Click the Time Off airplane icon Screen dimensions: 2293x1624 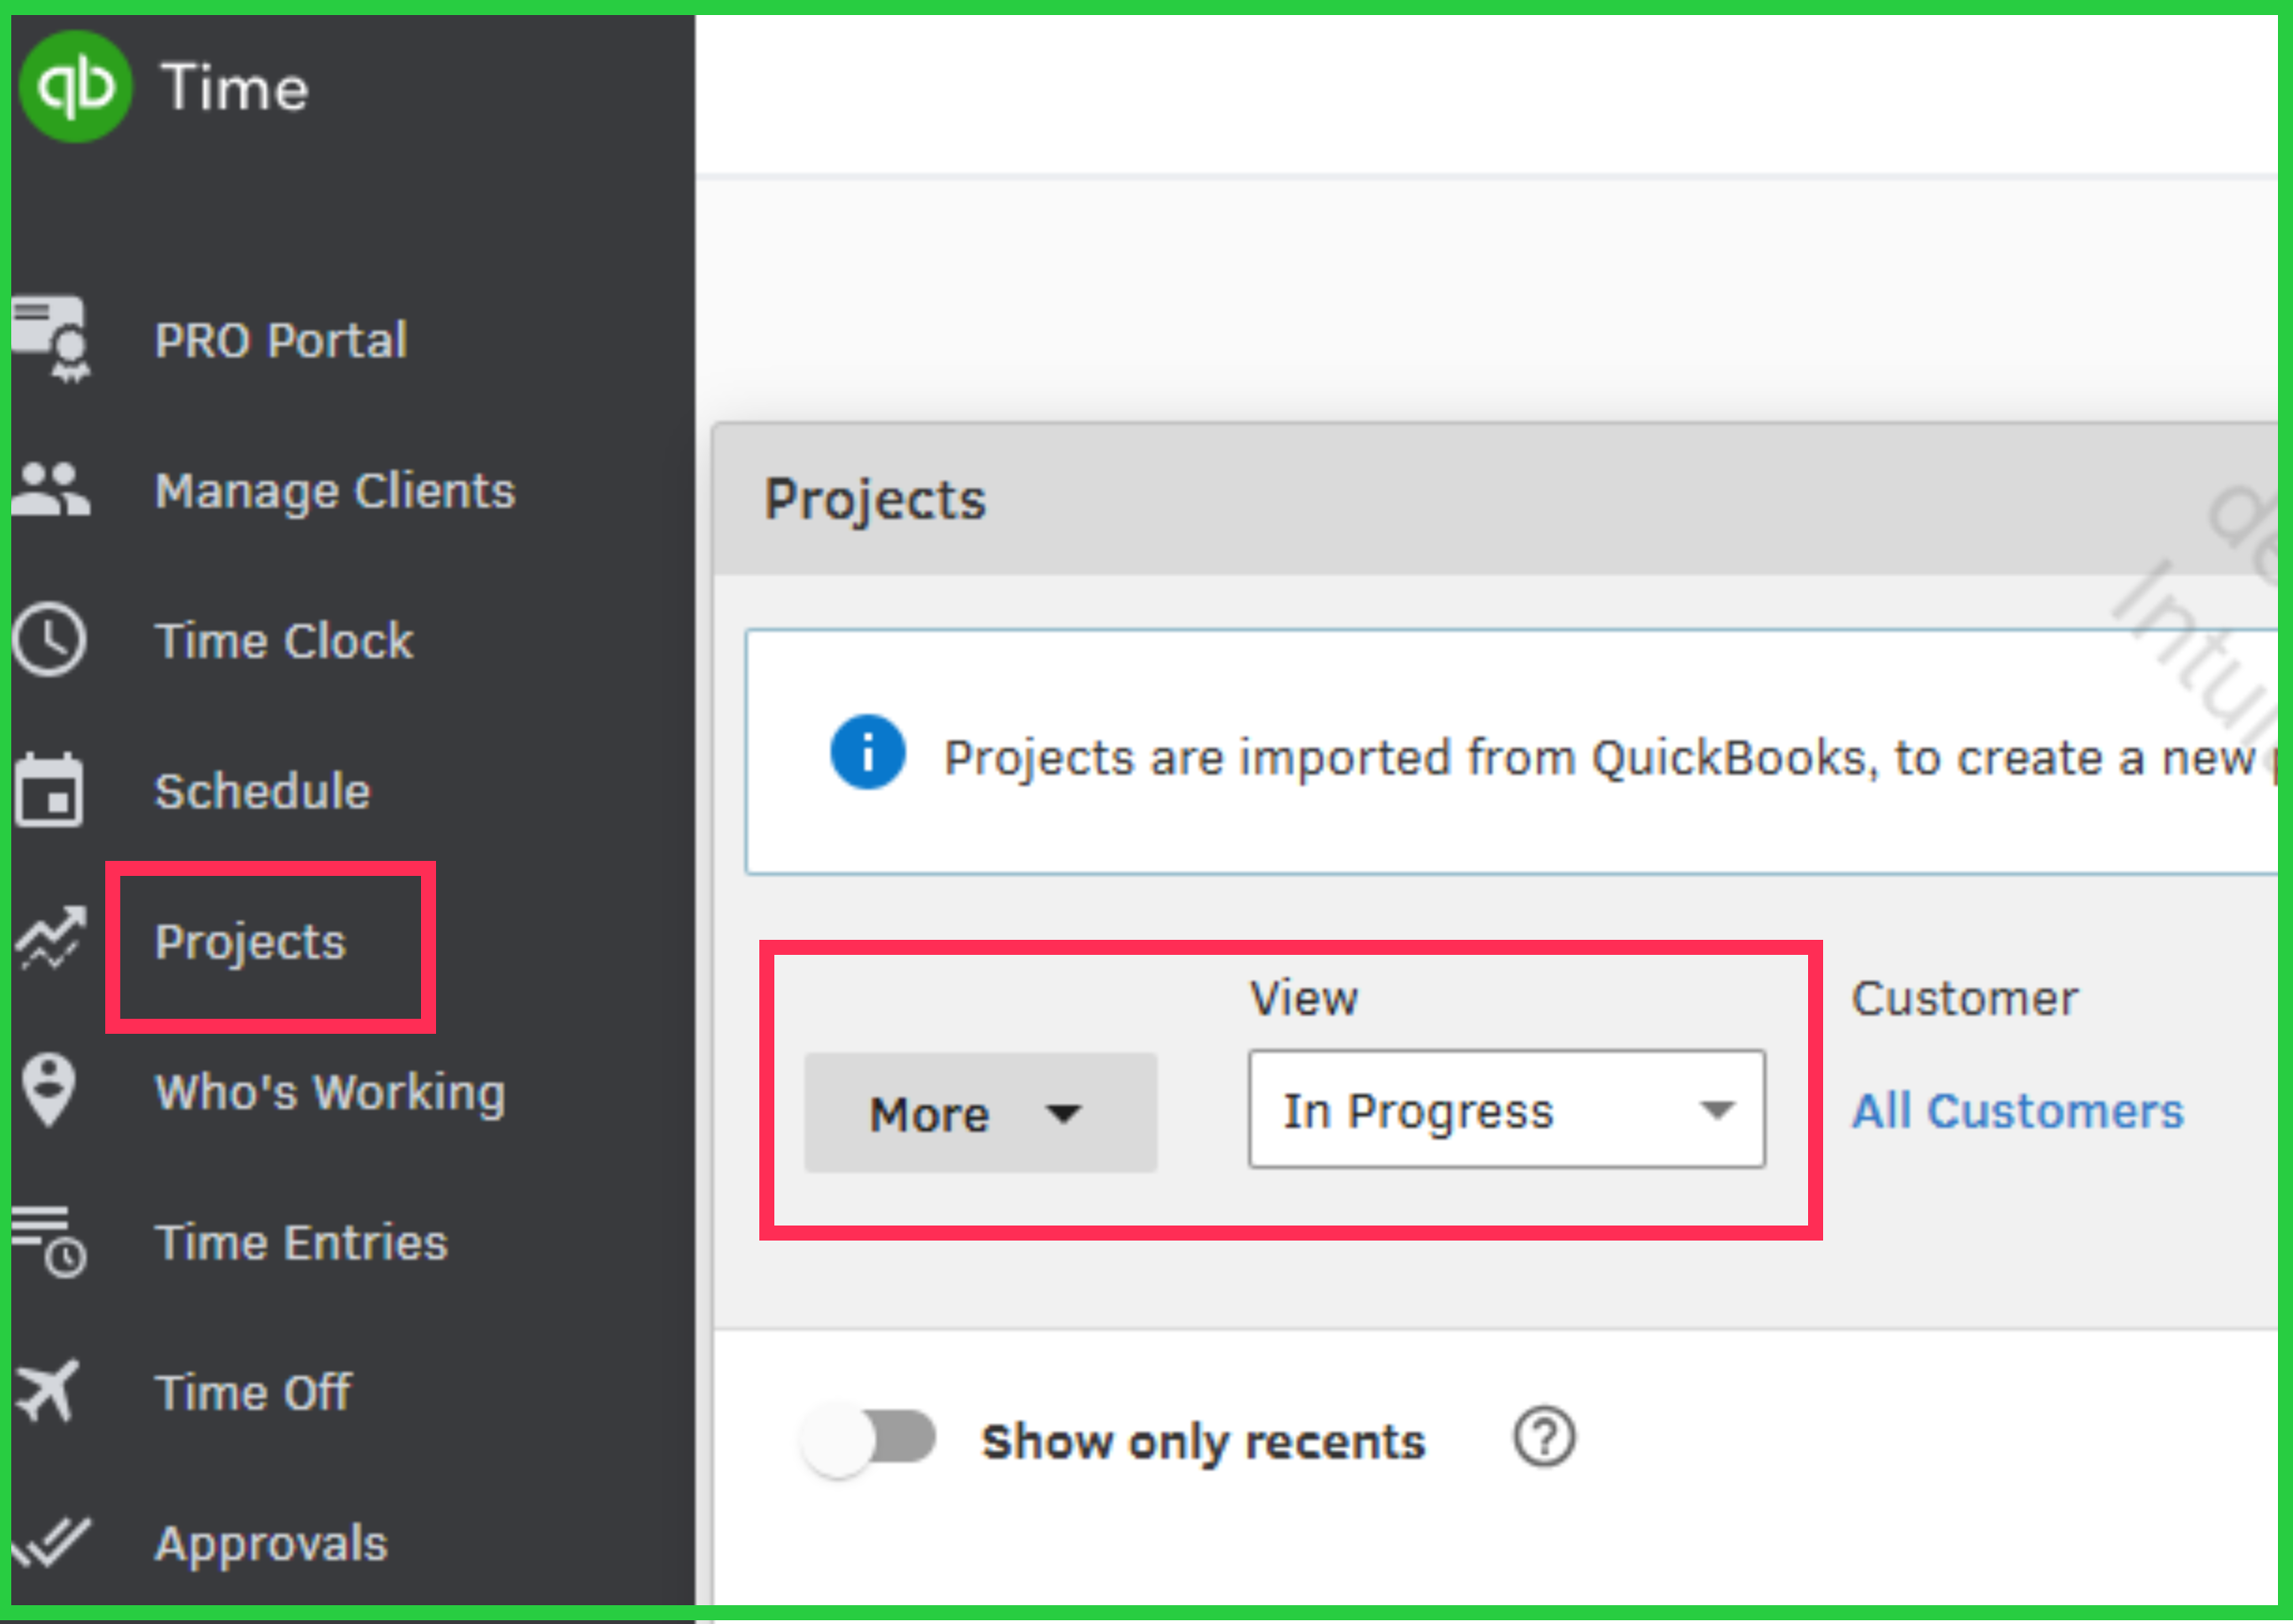pos(48,1391)
